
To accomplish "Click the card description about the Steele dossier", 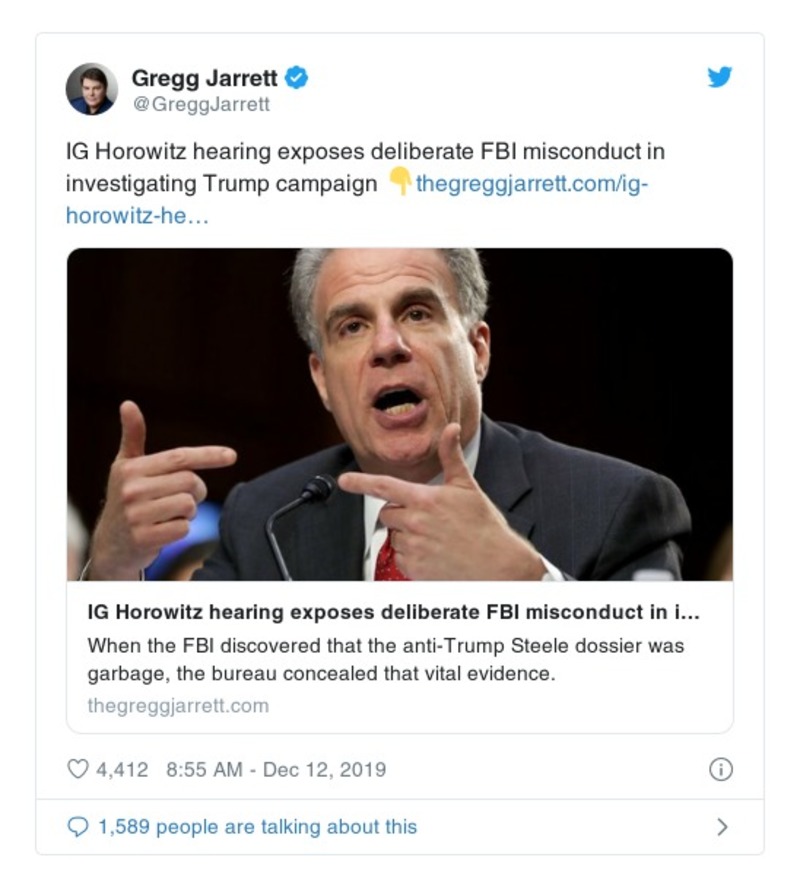I will (x=386, y=659).
